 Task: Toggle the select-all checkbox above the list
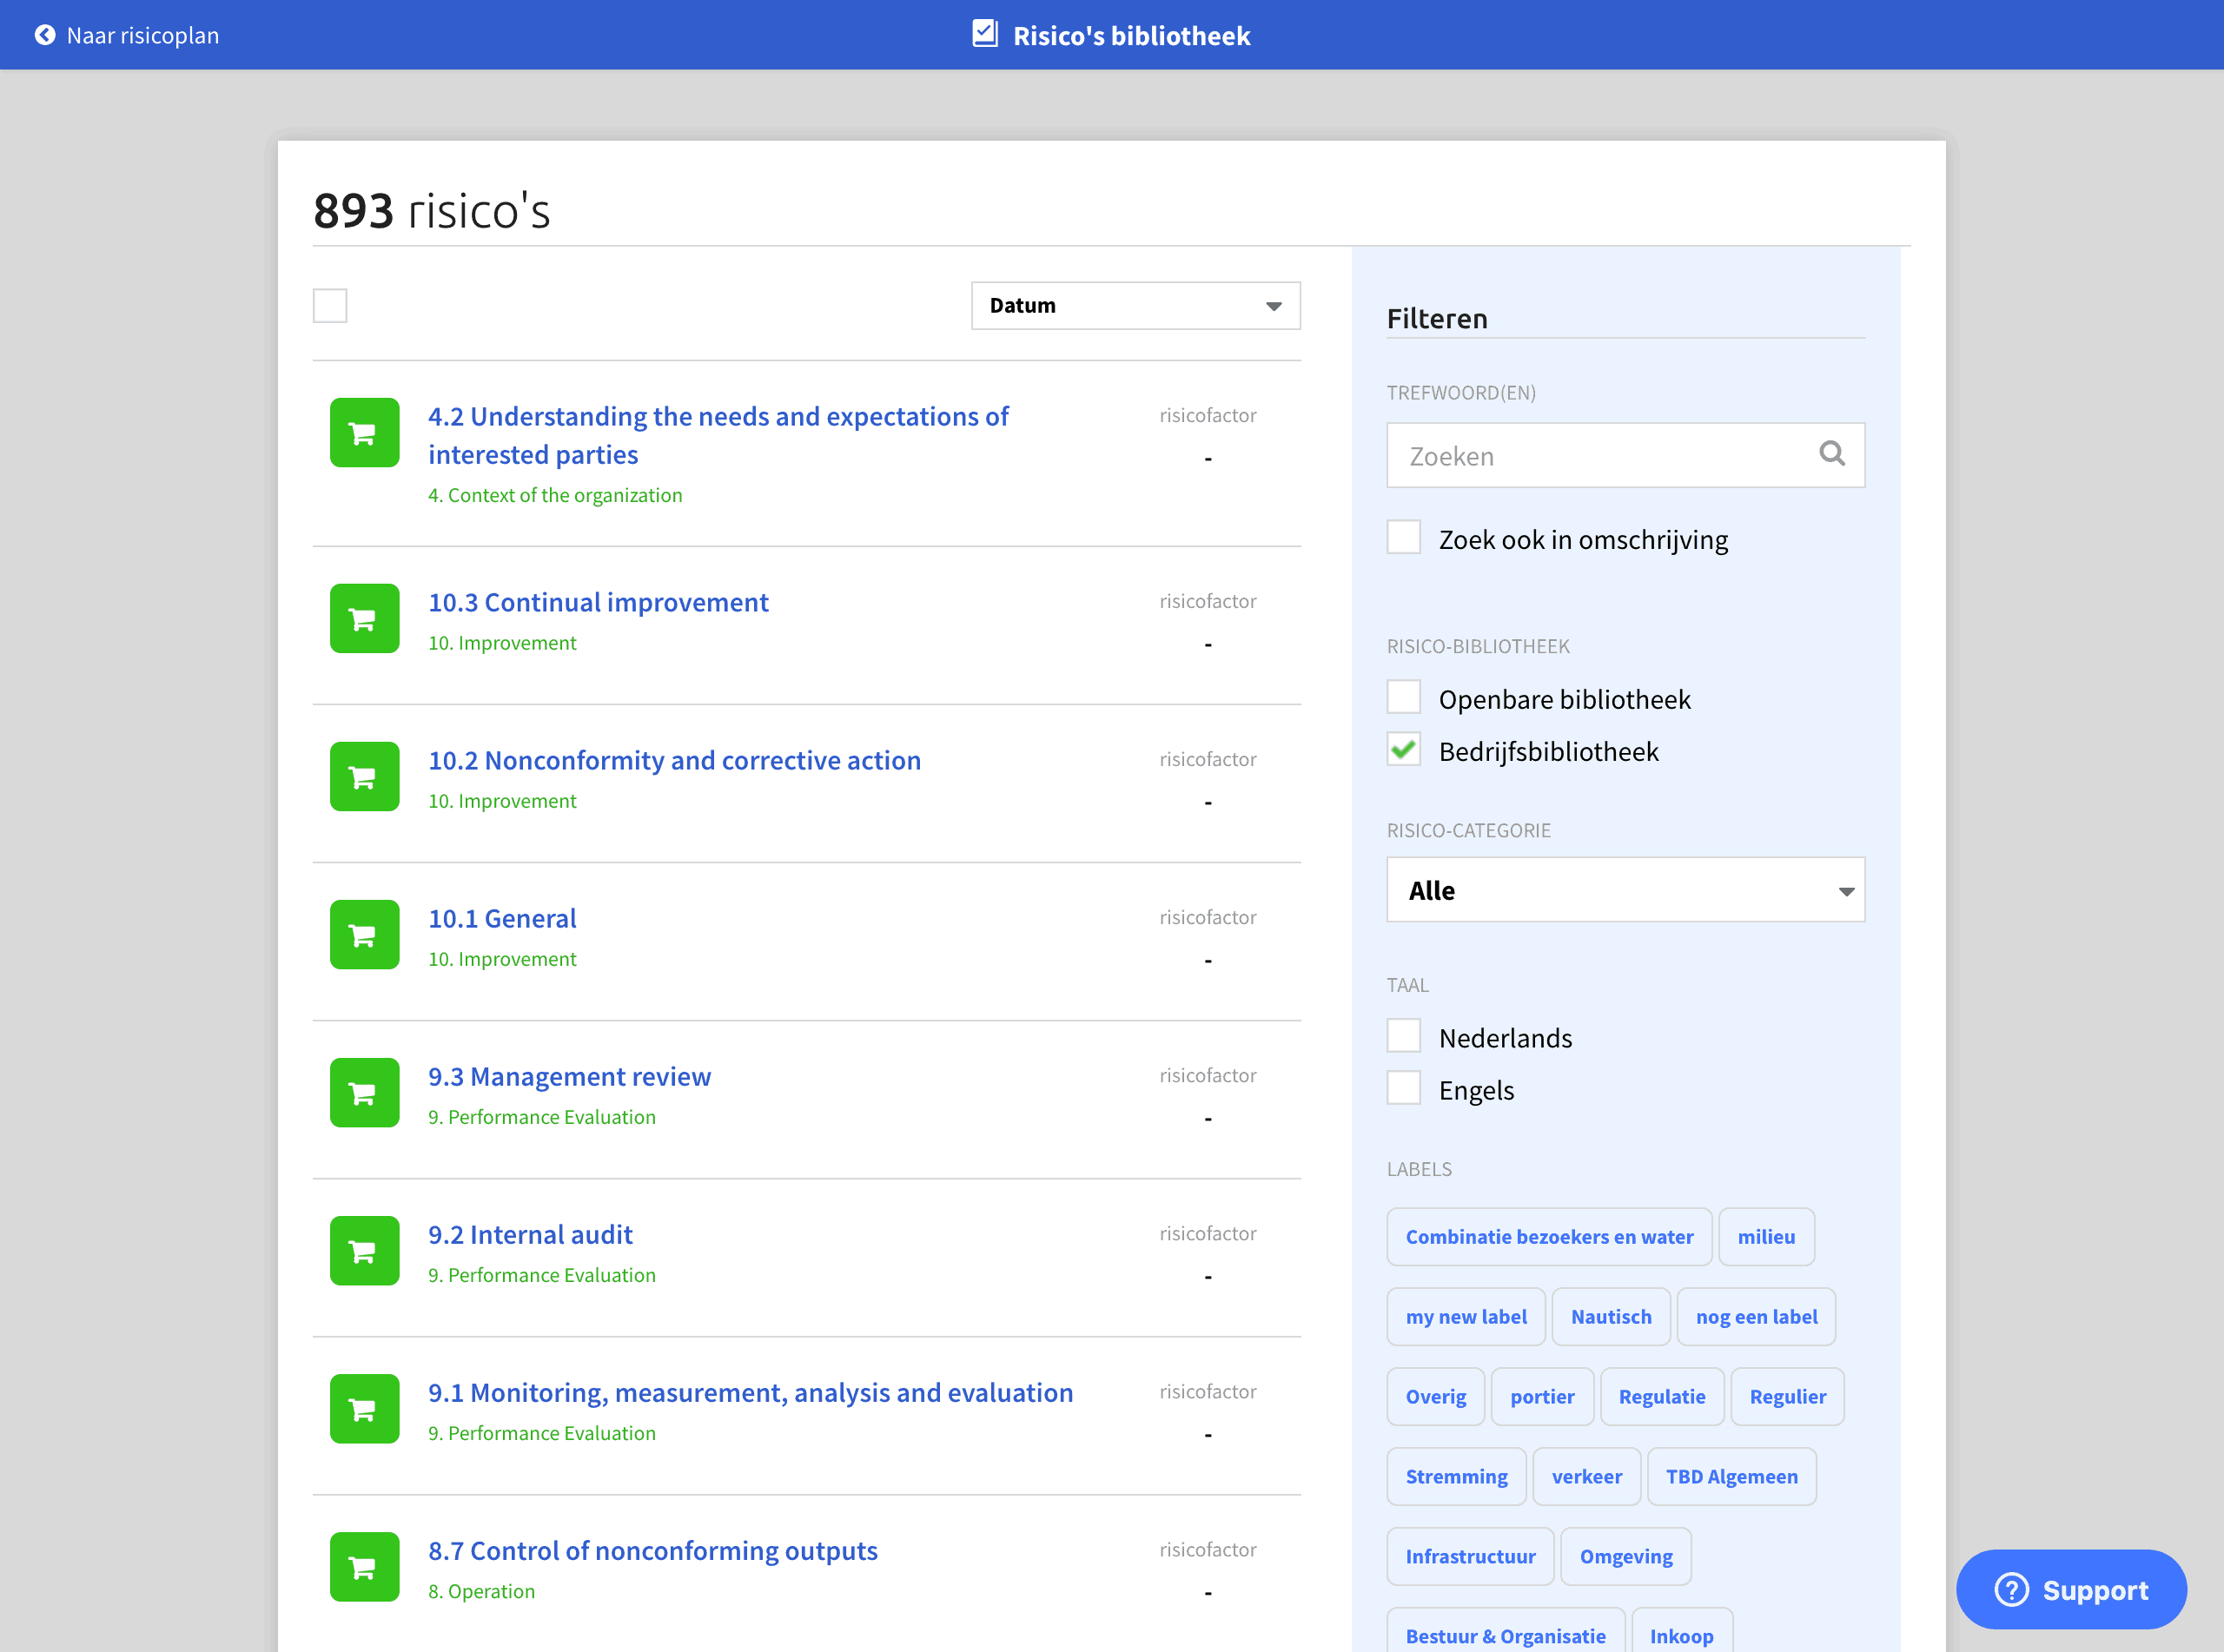pos(330,306)
